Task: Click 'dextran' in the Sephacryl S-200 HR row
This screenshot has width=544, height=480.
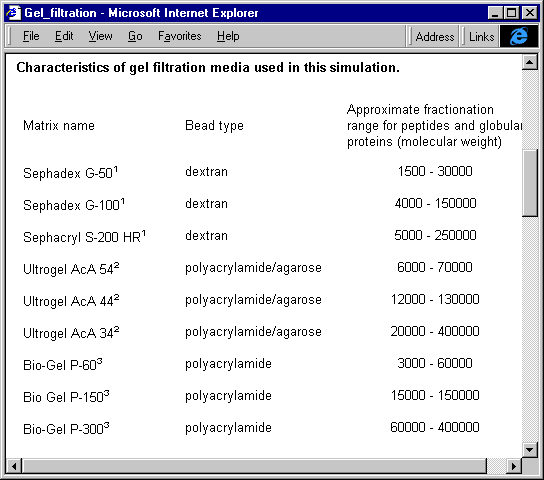Action: coord(206,236)
